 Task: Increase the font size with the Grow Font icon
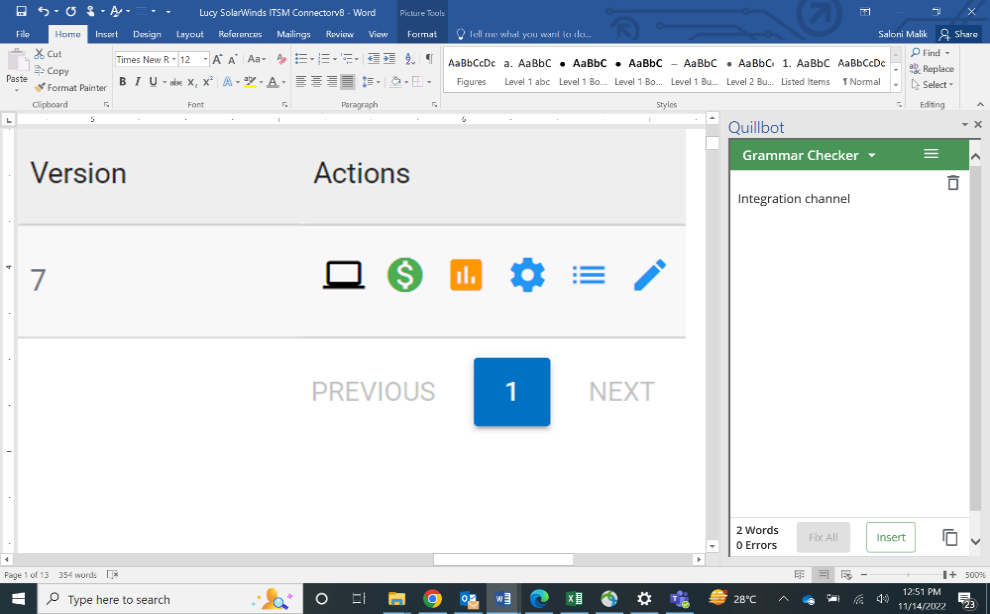[x=217, y=59]
